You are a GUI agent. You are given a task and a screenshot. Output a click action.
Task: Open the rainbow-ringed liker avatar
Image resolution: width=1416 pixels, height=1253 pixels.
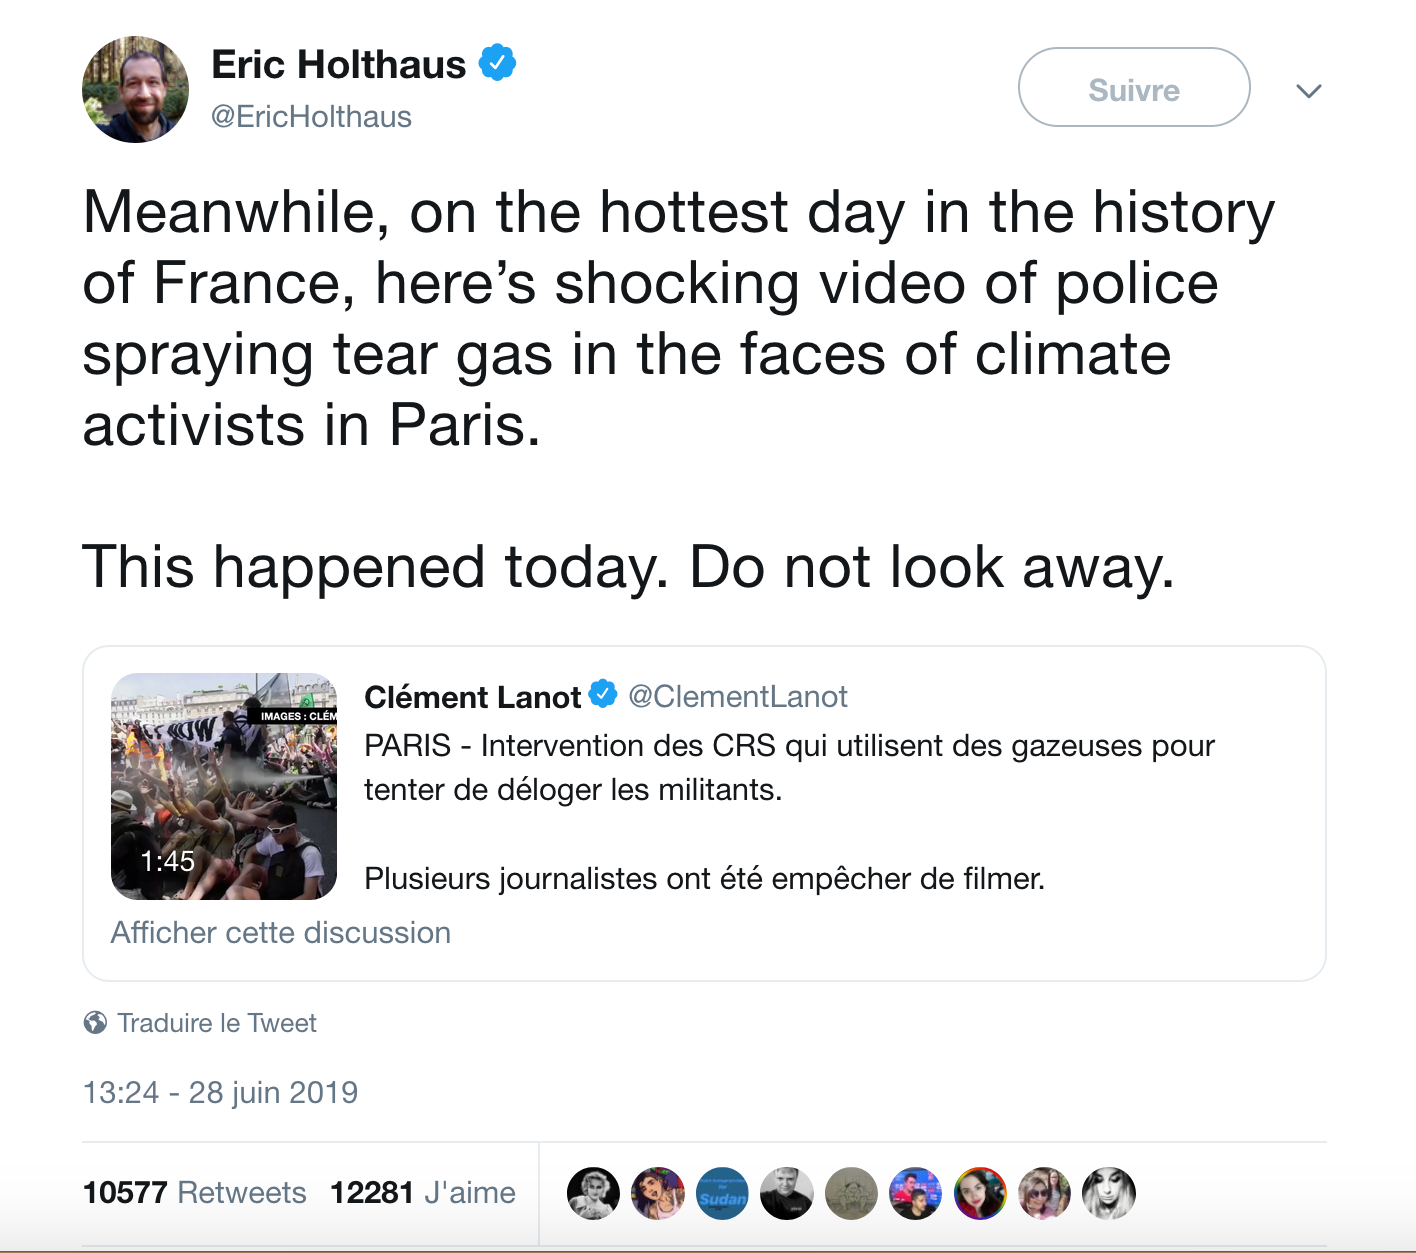[980, 1193]
